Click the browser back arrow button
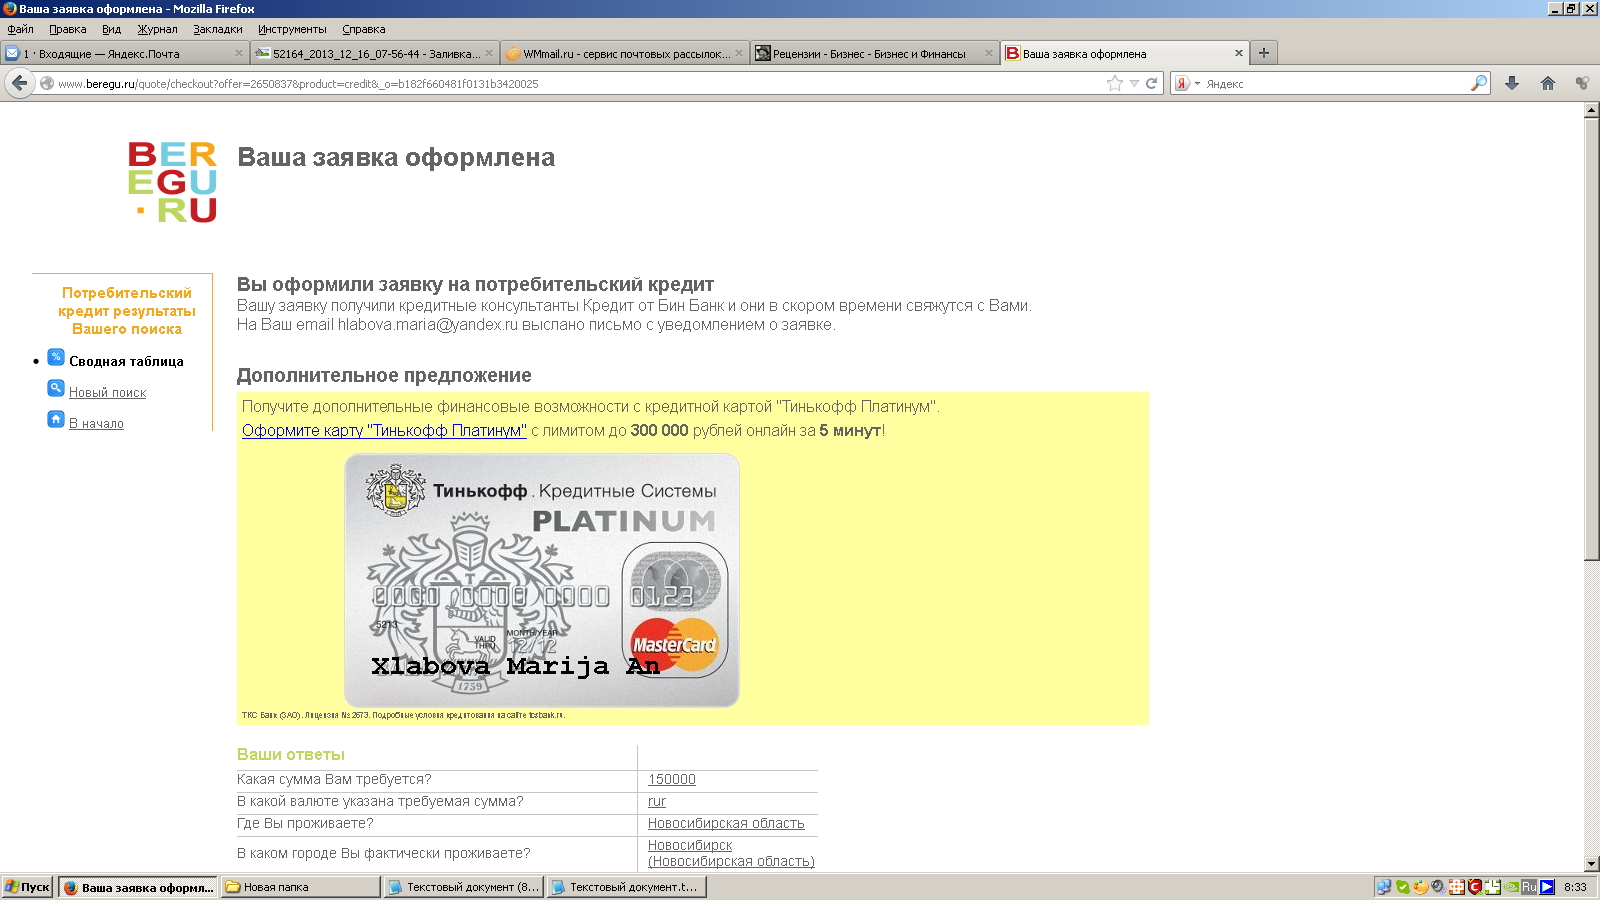Screen dimensions: 1600x900 [19, 83]
